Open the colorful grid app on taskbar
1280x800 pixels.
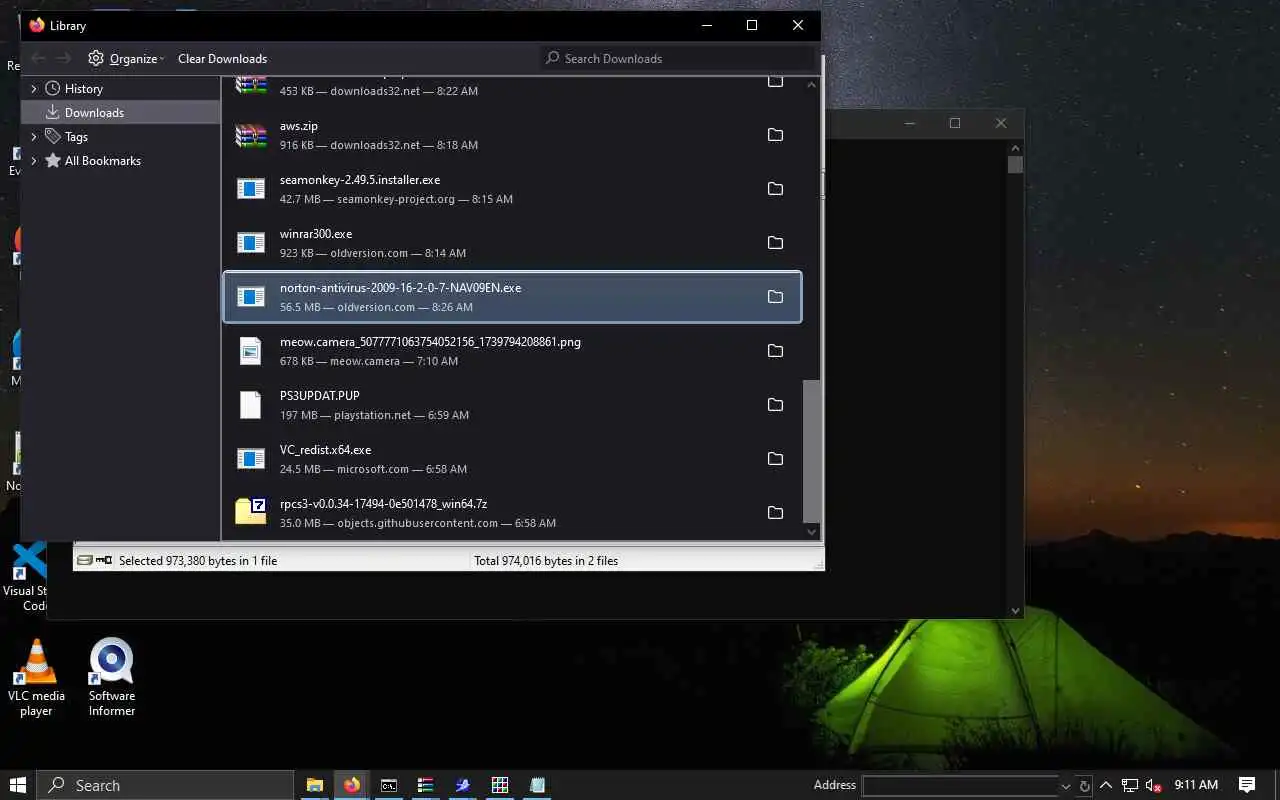[x=500, y=785]
